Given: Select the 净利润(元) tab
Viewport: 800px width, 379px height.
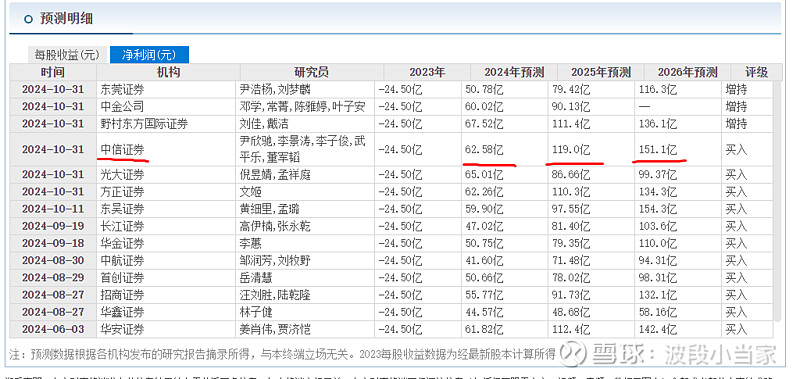Looking at the screenshot, I should [149, 55].
